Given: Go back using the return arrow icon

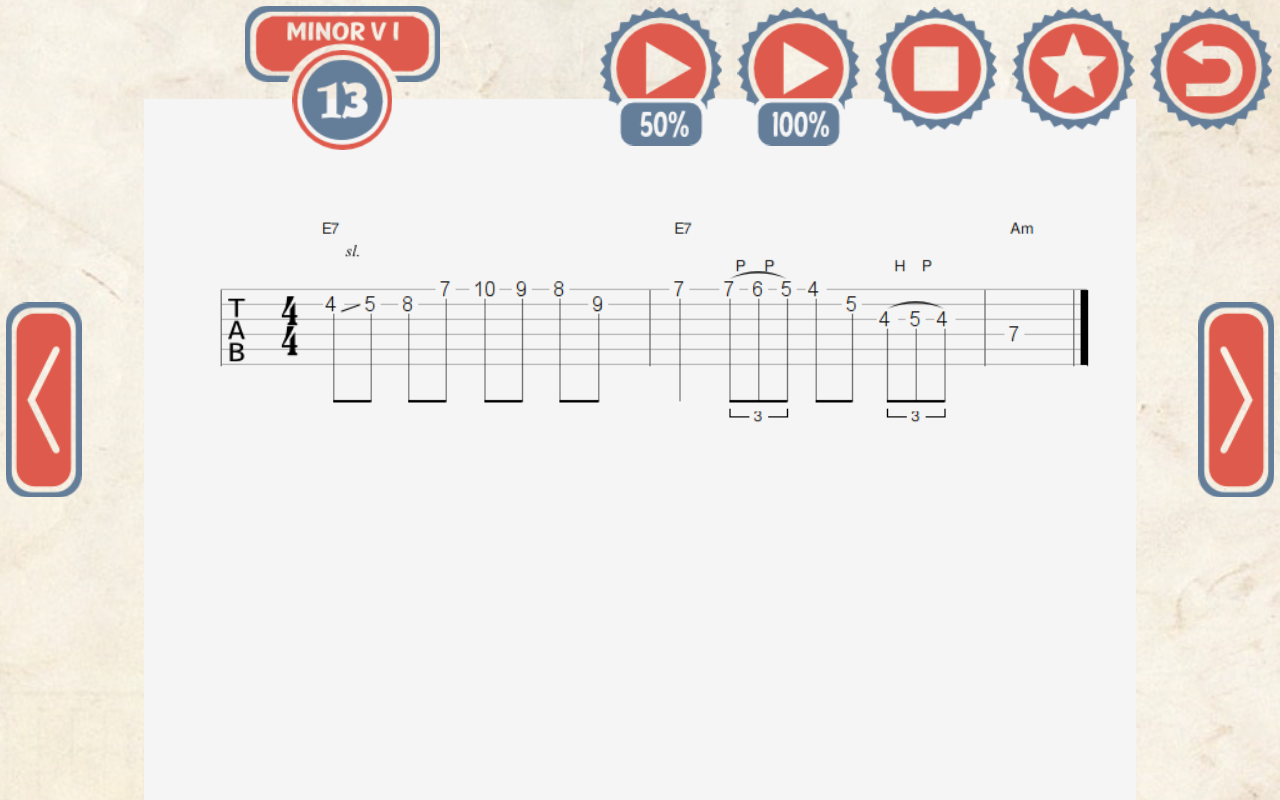Looking at the screenshot, I should pyautogui.click(x=1211, y=68).
